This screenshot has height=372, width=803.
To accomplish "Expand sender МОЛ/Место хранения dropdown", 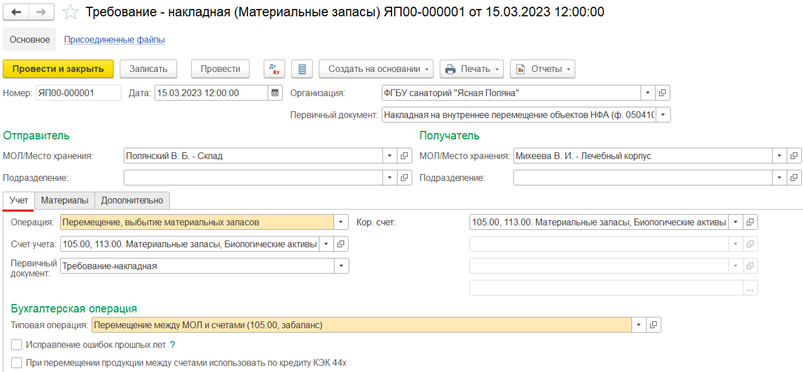I will [390, 156].
